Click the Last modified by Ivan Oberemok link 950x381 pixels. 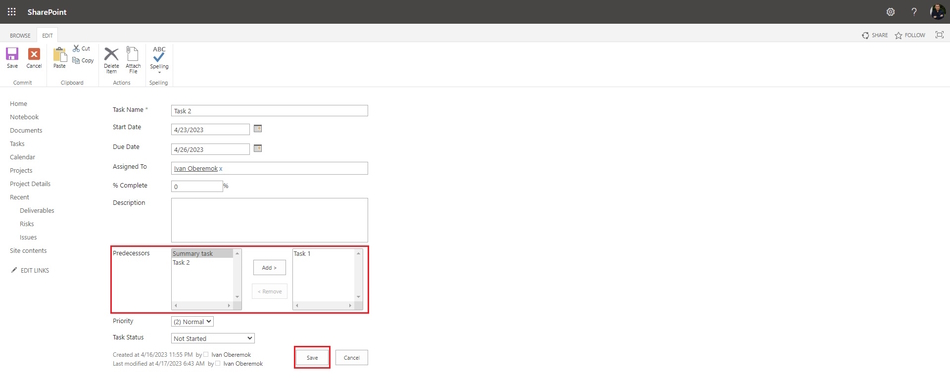point(243,363)
